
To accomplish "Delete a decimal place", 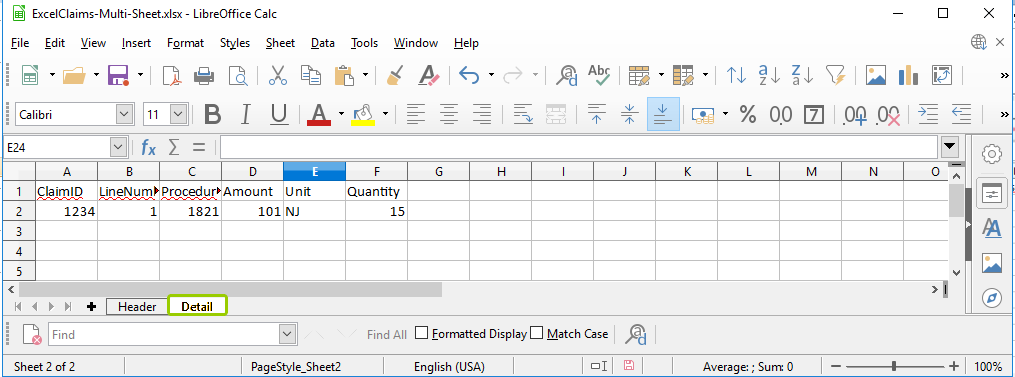I will click(888, 115).
